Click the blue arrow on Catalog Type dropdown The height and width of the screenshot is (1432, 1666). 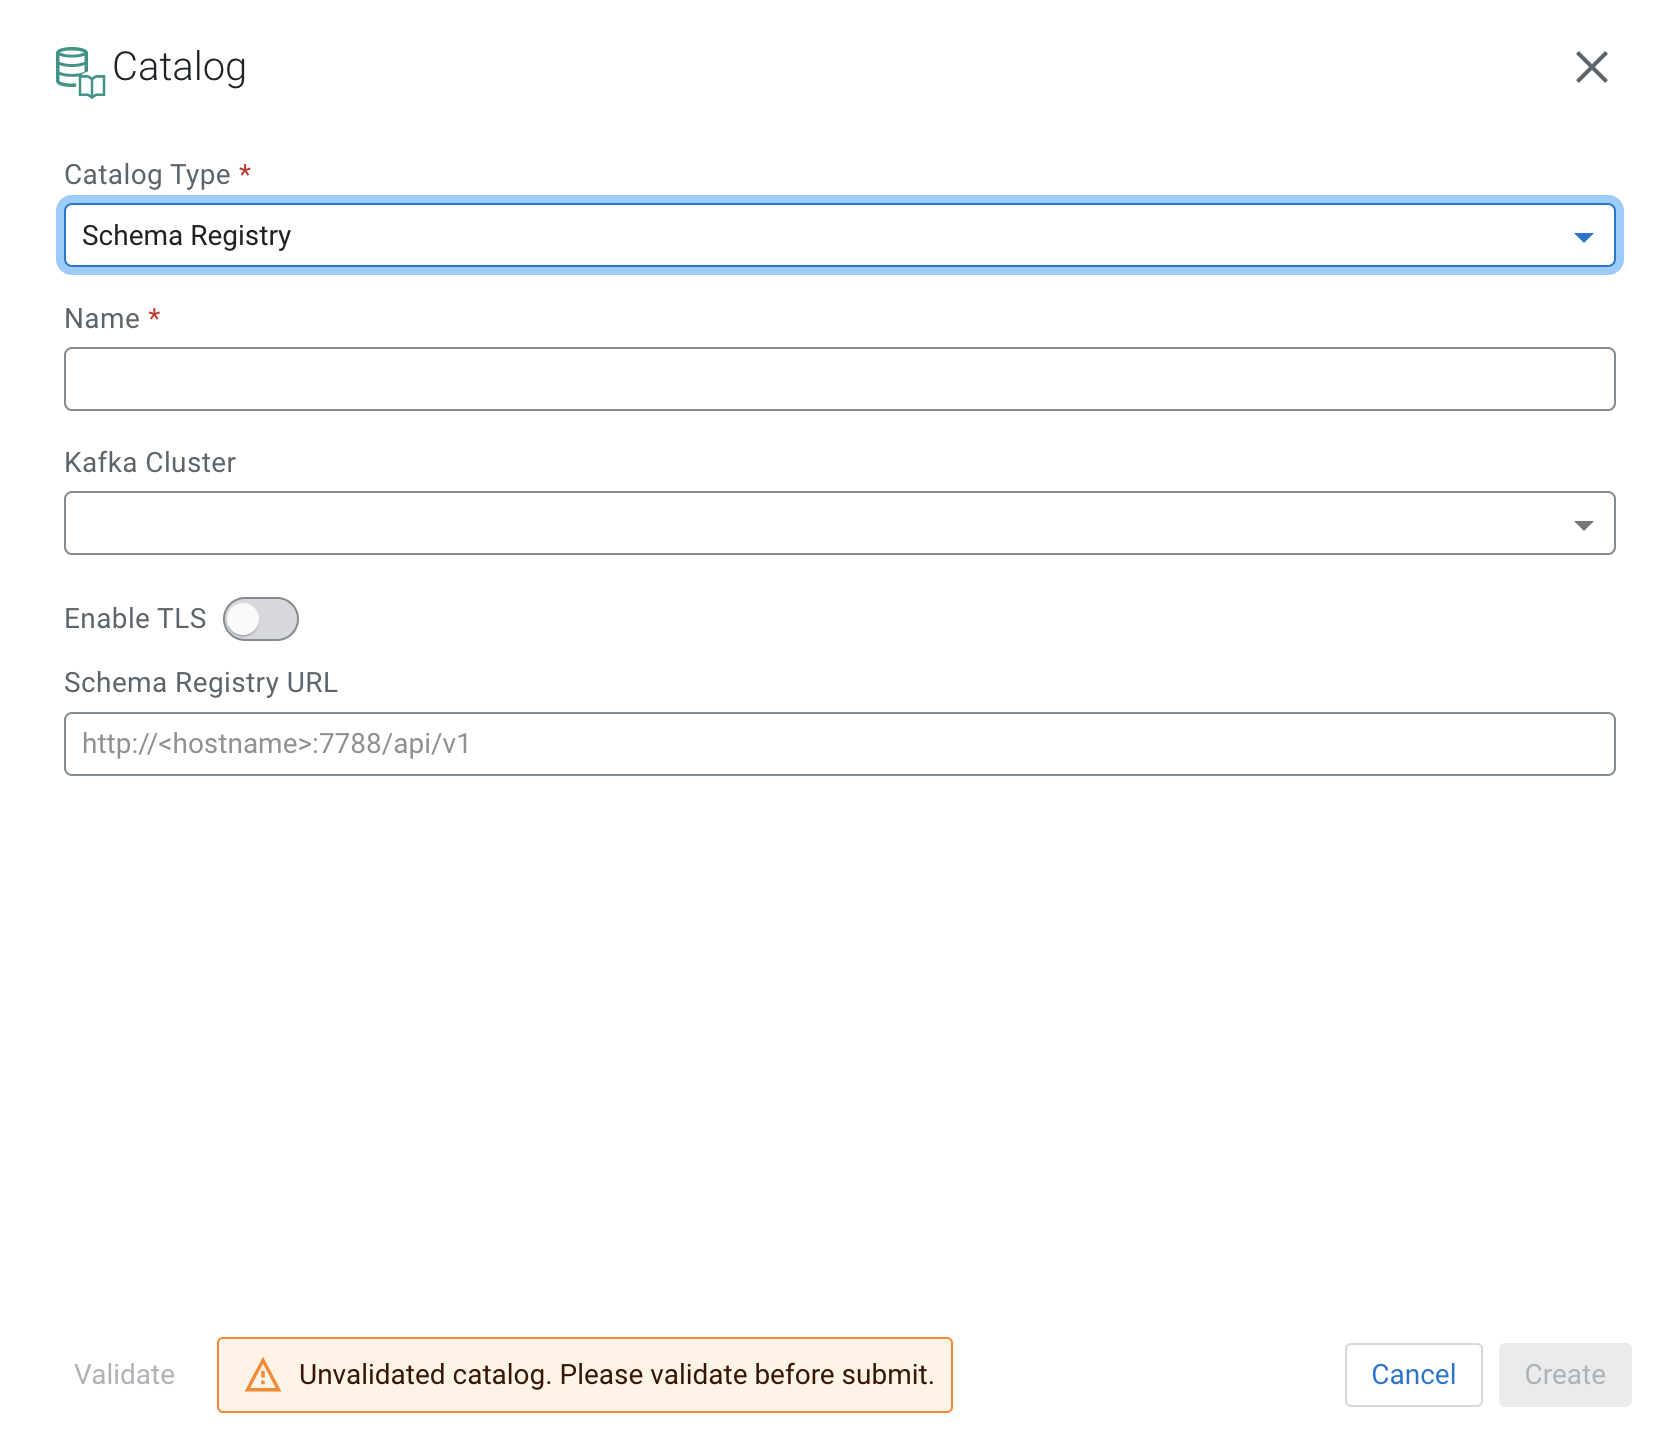tap(1583, 237)
